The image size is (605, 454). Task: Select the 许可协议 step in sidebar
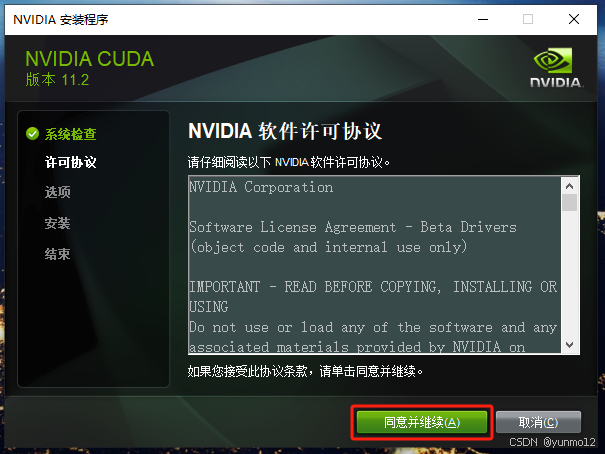71,162
